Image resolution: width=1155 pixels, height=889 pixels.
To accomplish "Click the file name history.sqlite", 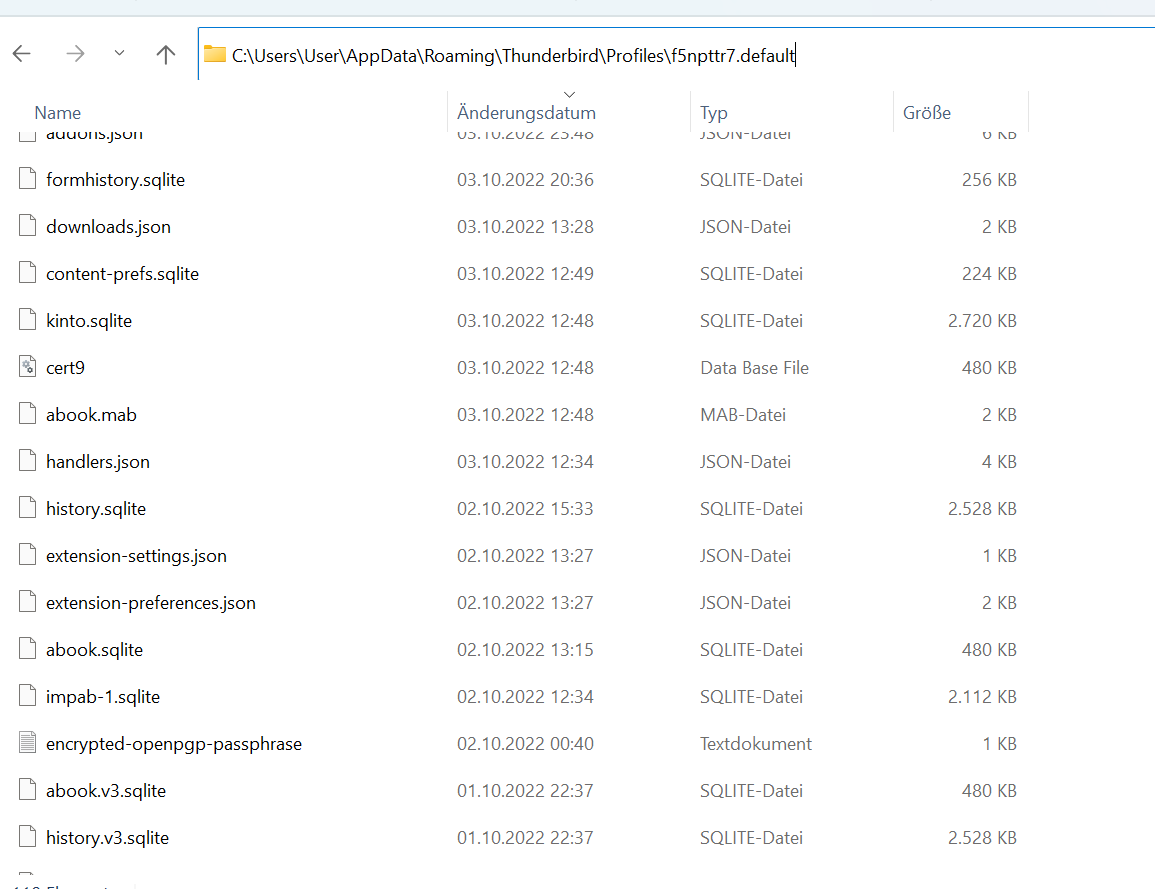I will tap(96, 509).
